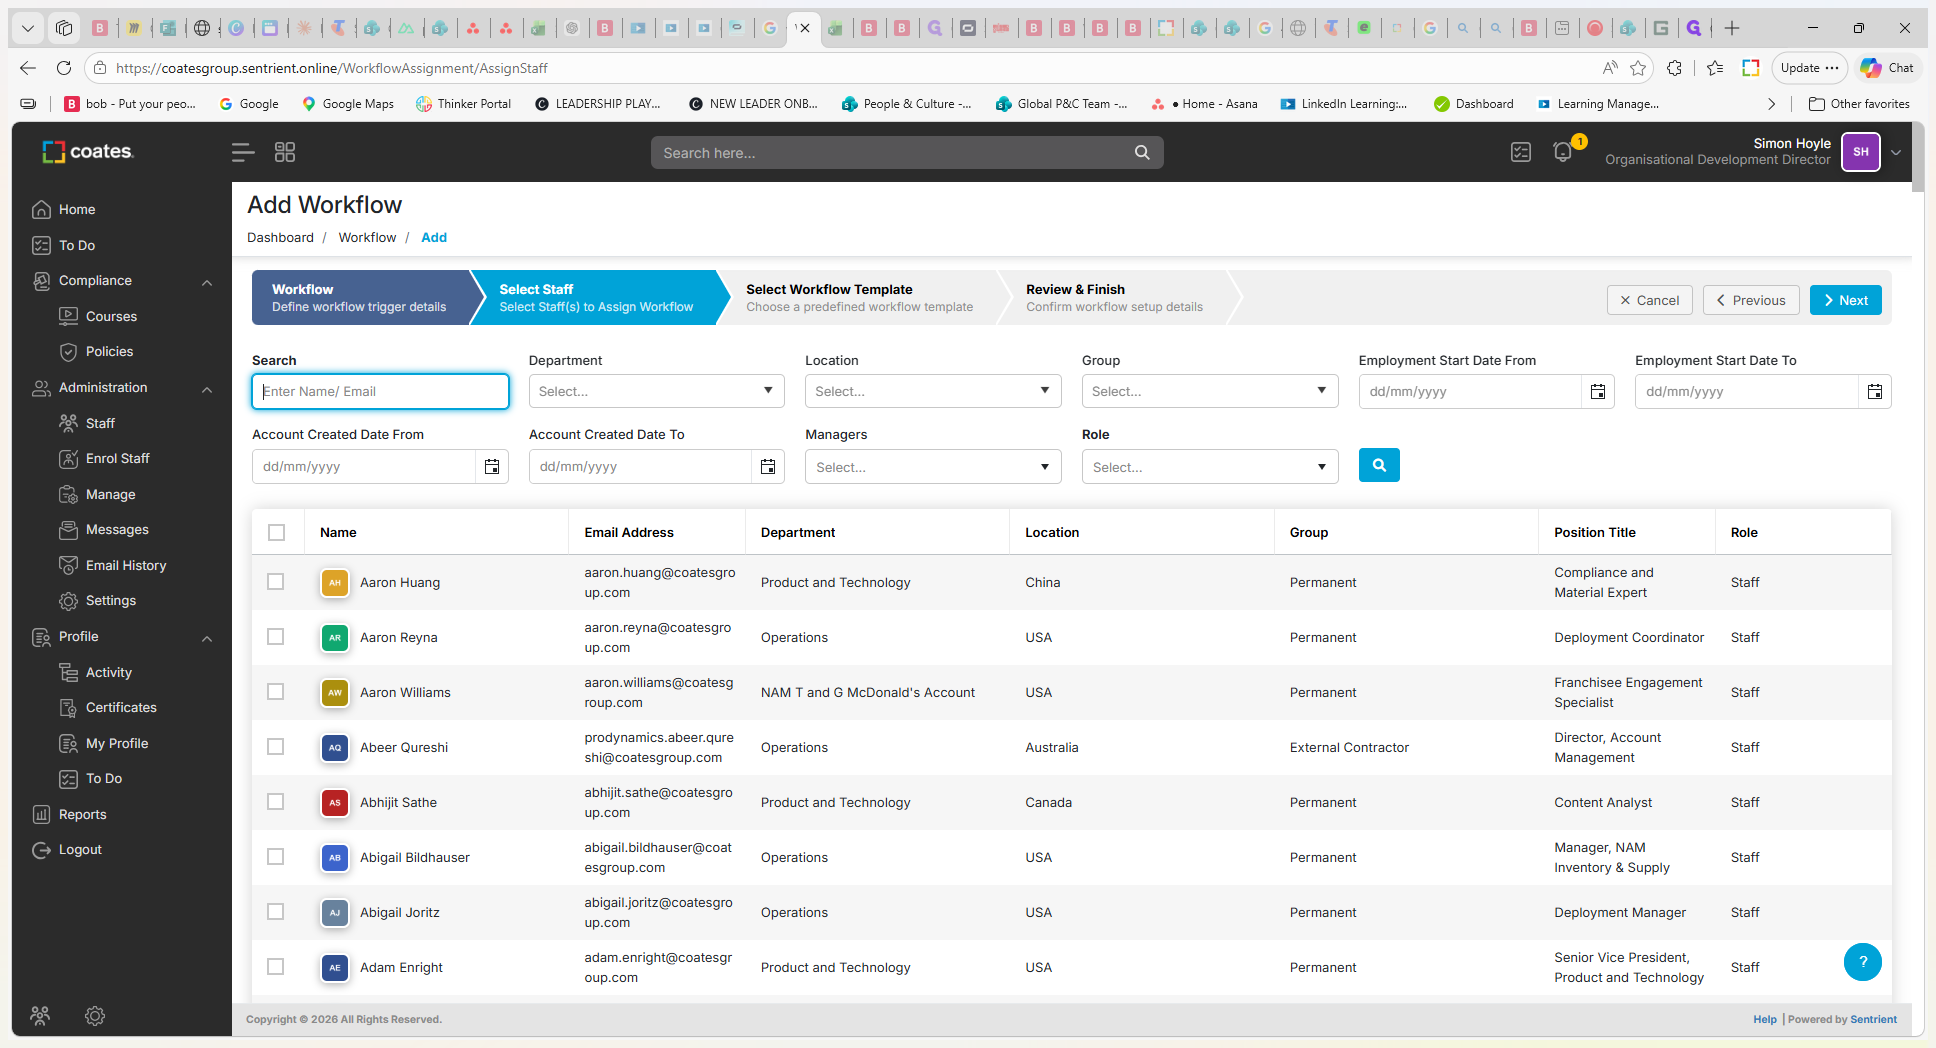Image resolution: width=1936 pixels, height=1048 pixels.
Task: Open My Profile in the sidebar
Action: pos(117,743)
